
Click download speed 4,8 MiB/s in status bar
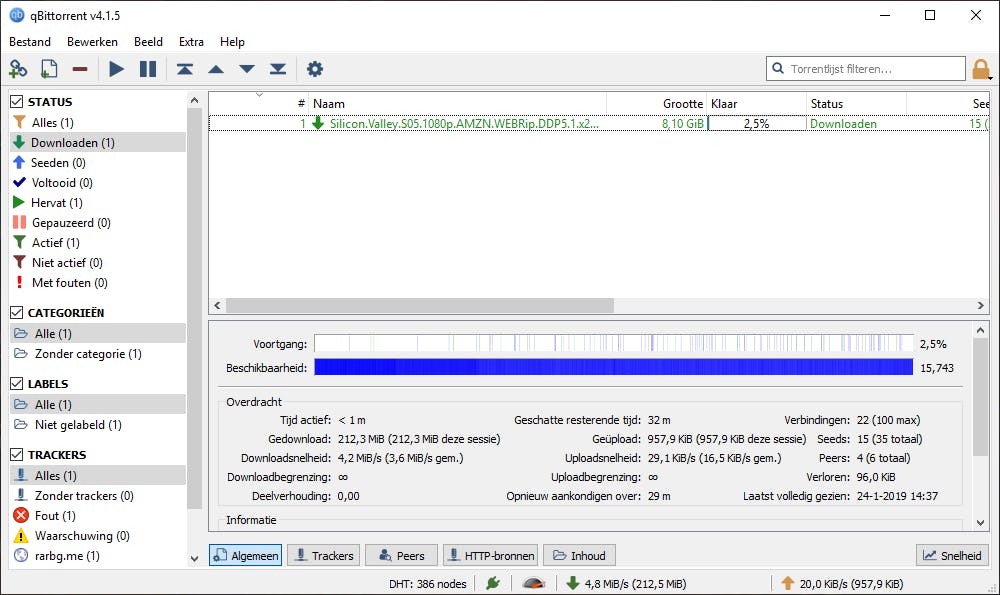626,583
